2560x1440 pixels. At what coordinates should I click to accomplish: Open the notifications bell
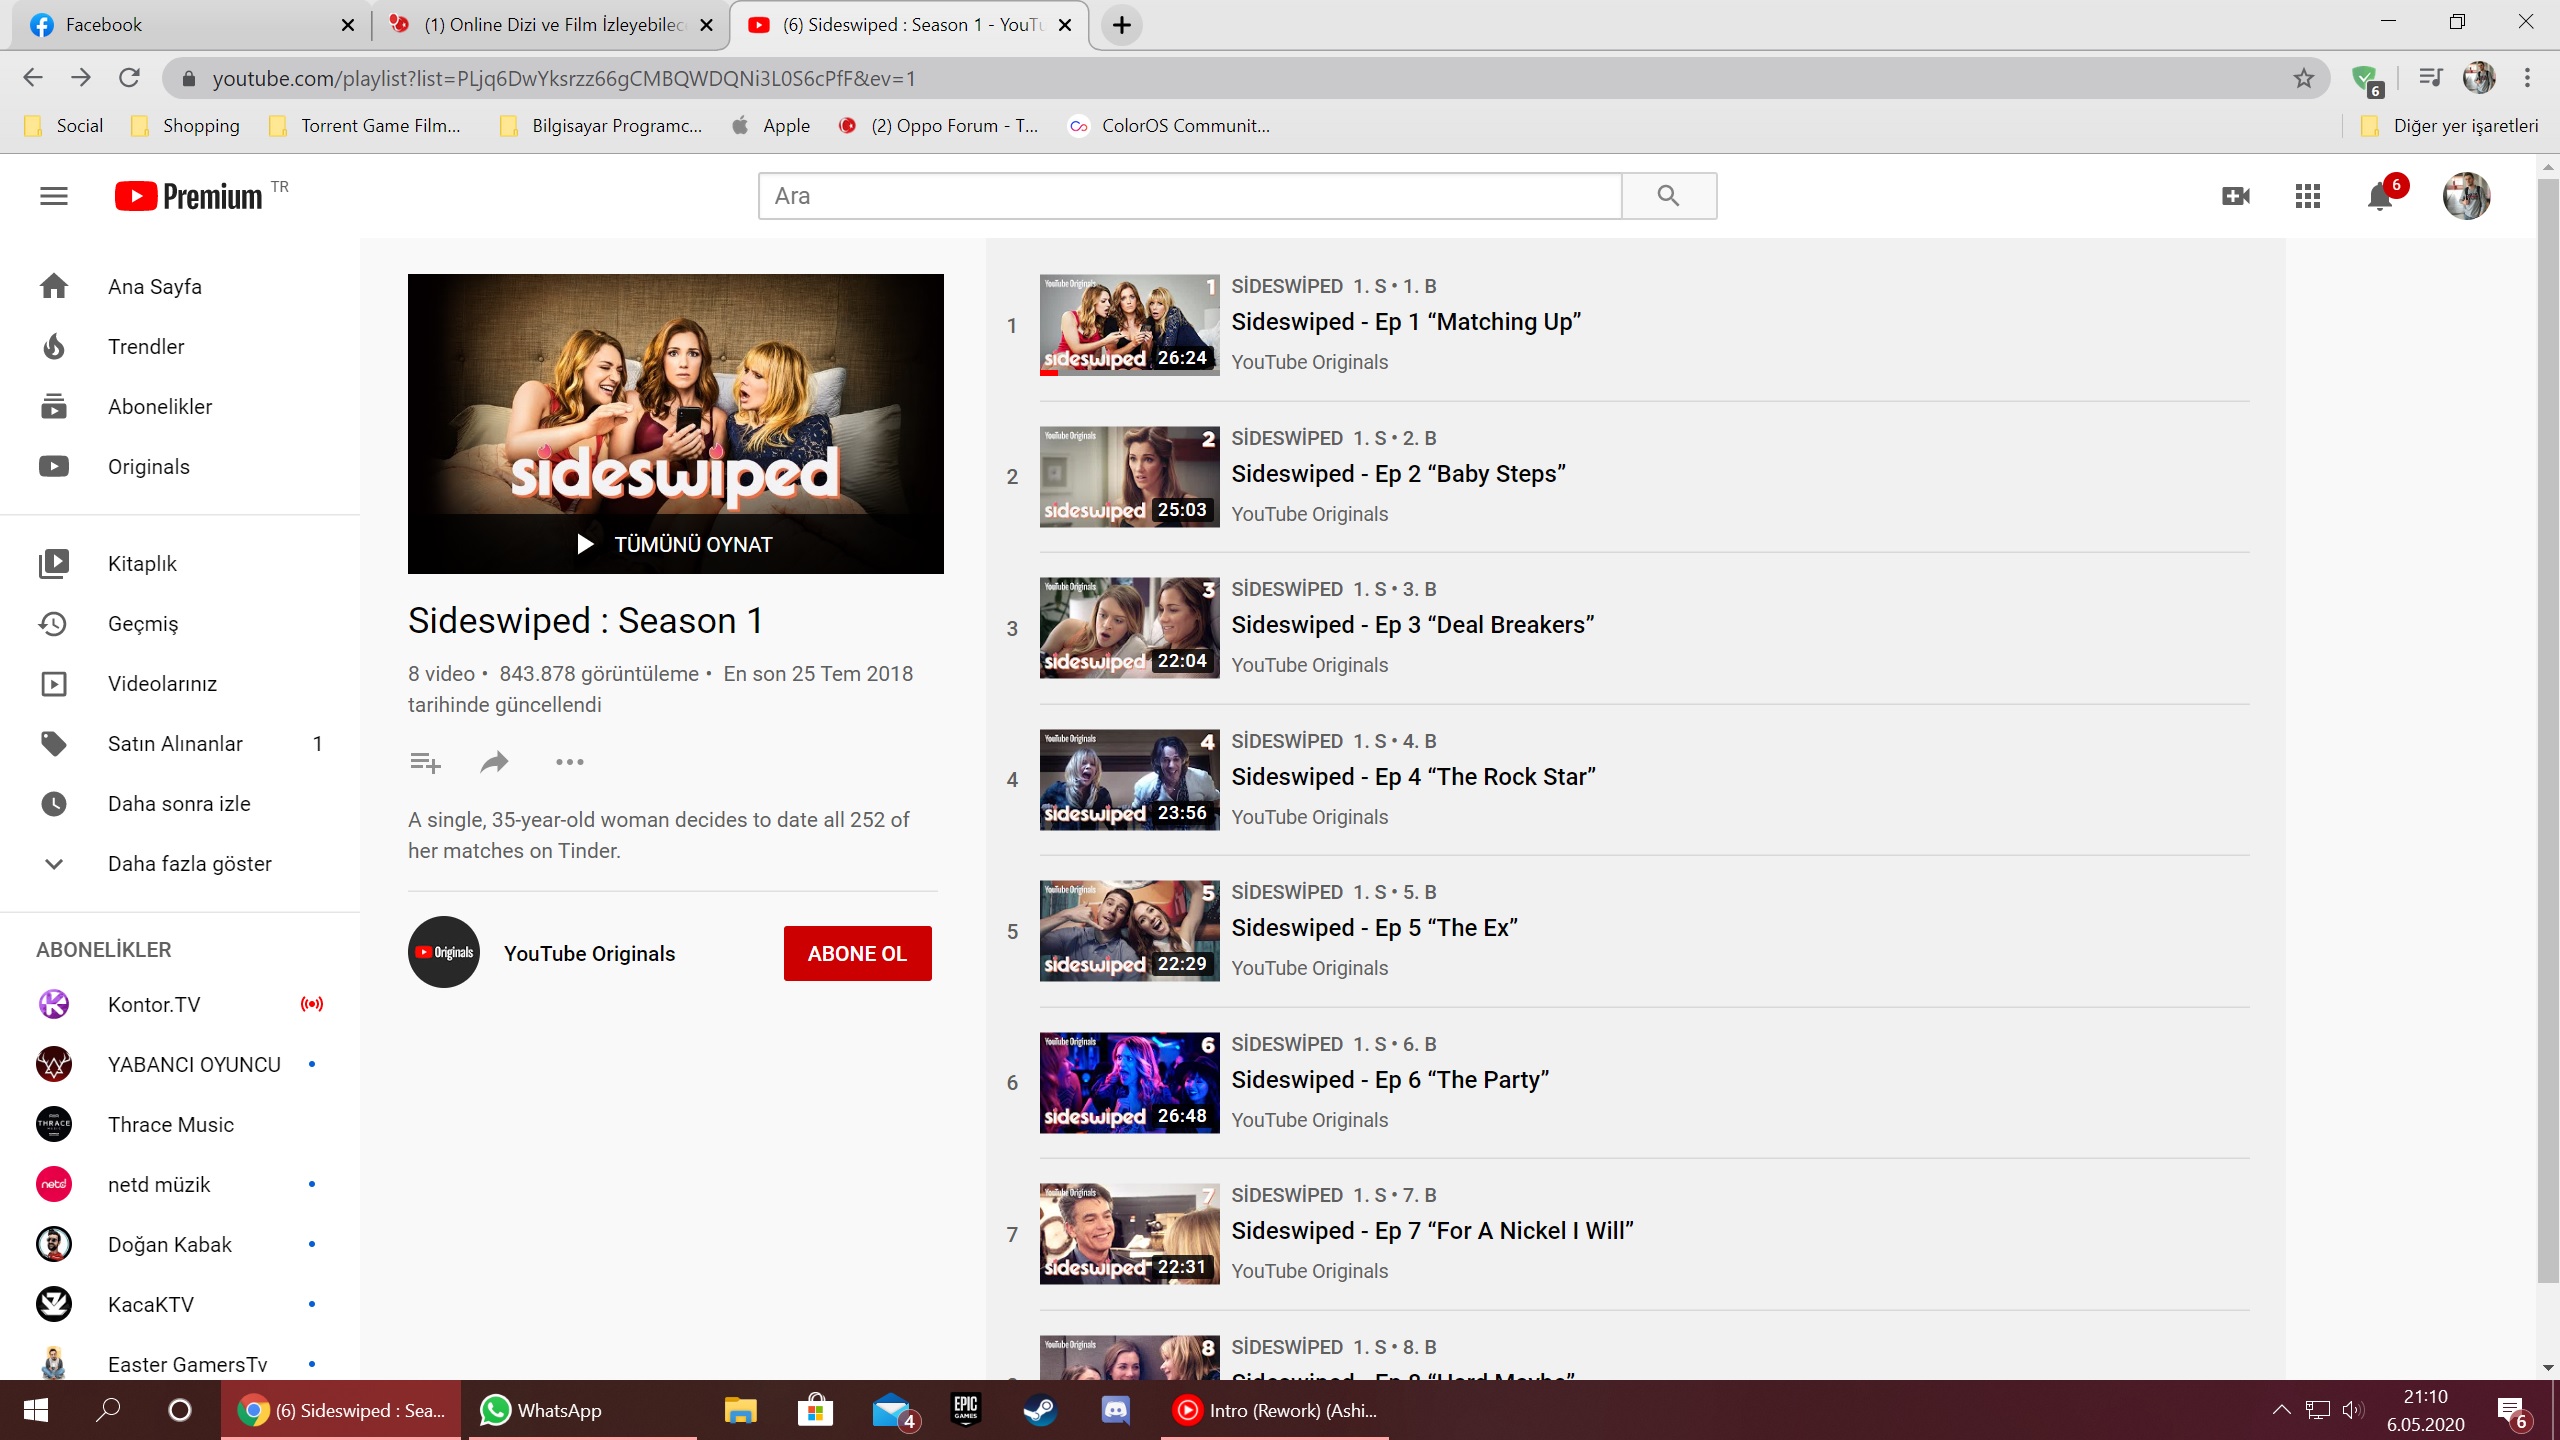(x=2380, y=196)
